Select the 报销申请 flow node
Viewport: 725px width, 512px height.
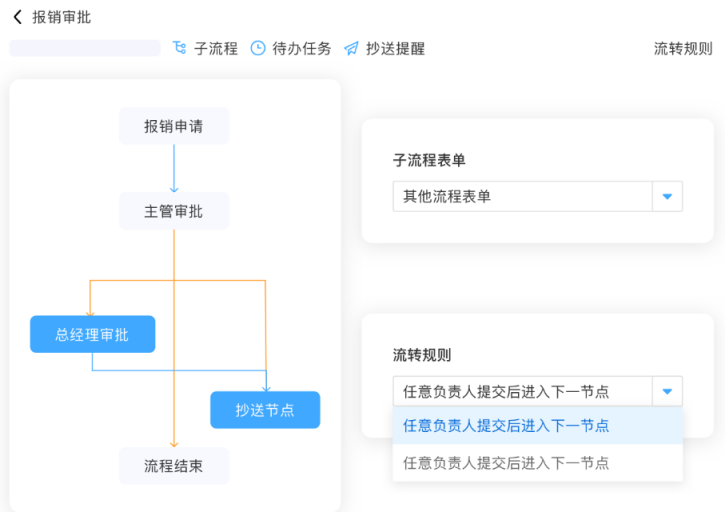coord(174,126)
